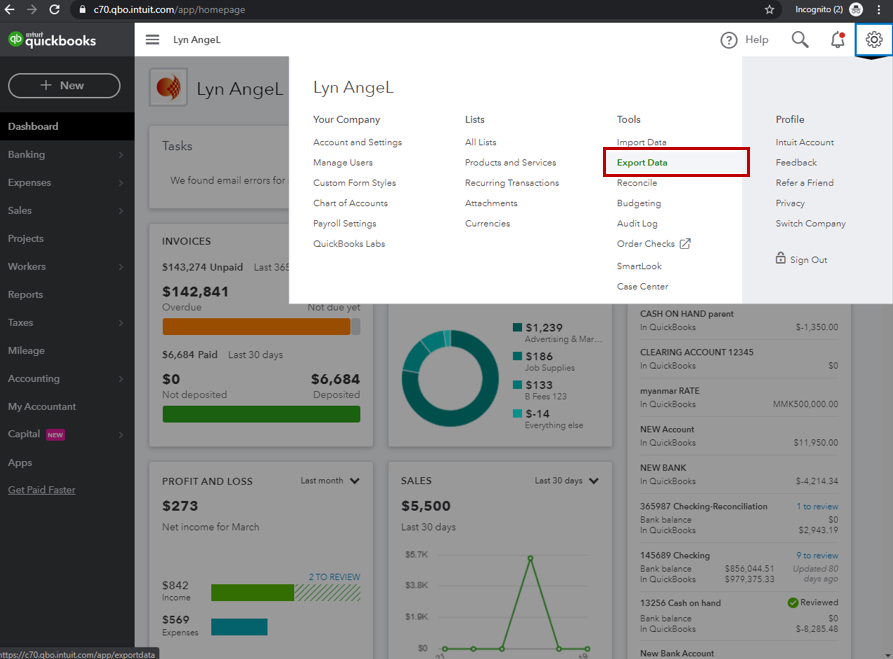Open Manage Users
This screenshot has width=893, height=659.
click(x=343, y=162)
